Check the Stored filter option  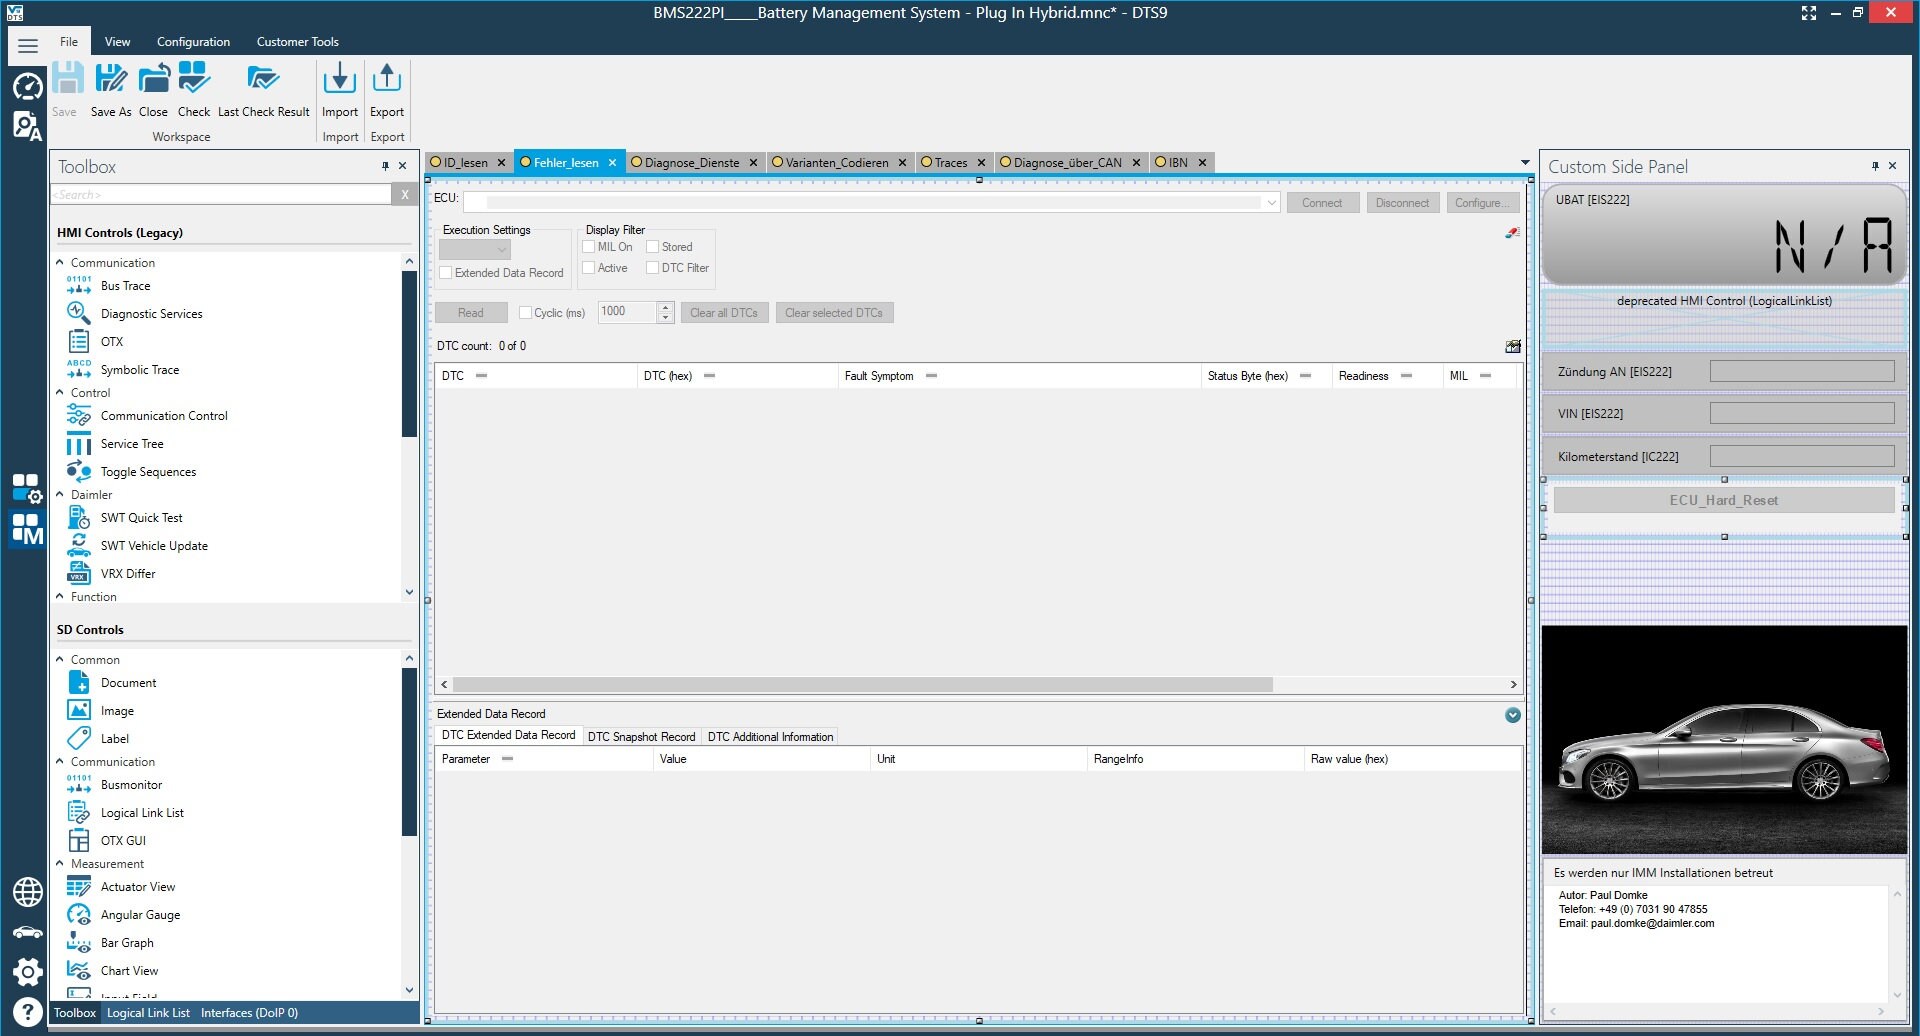(652, 246)
